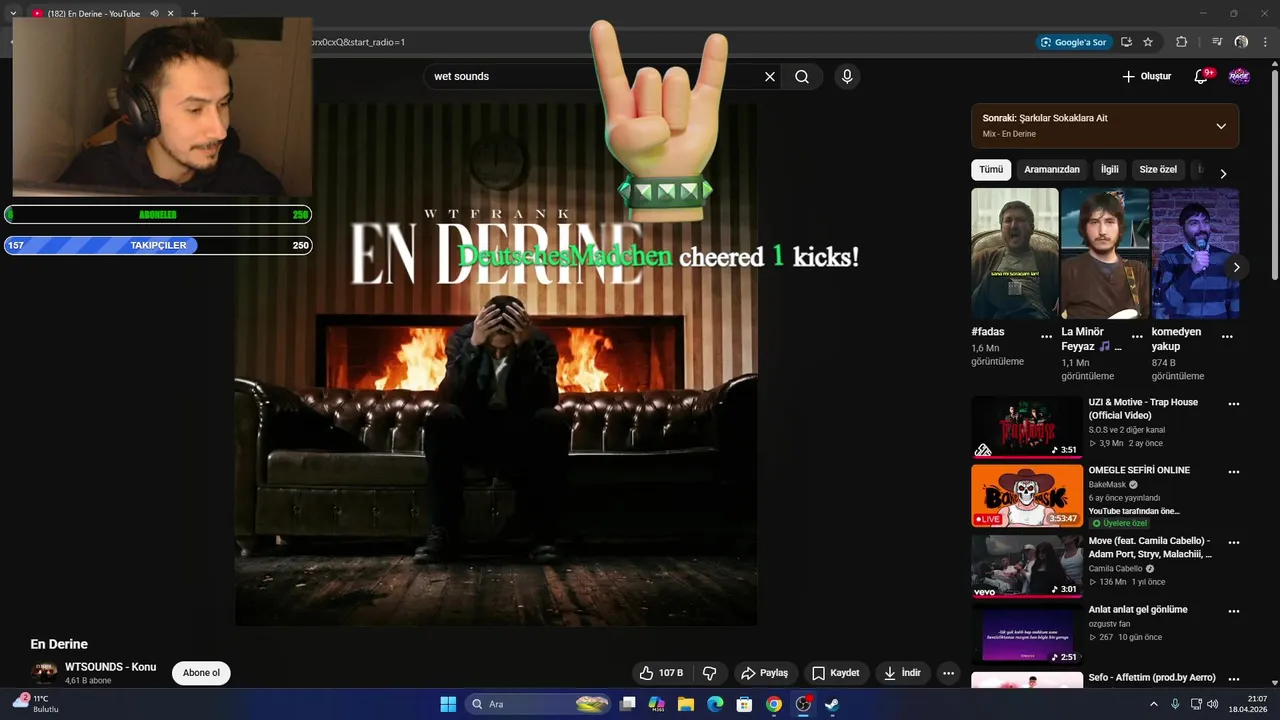Click the Paylaş share button

click(x=764, y=673)
